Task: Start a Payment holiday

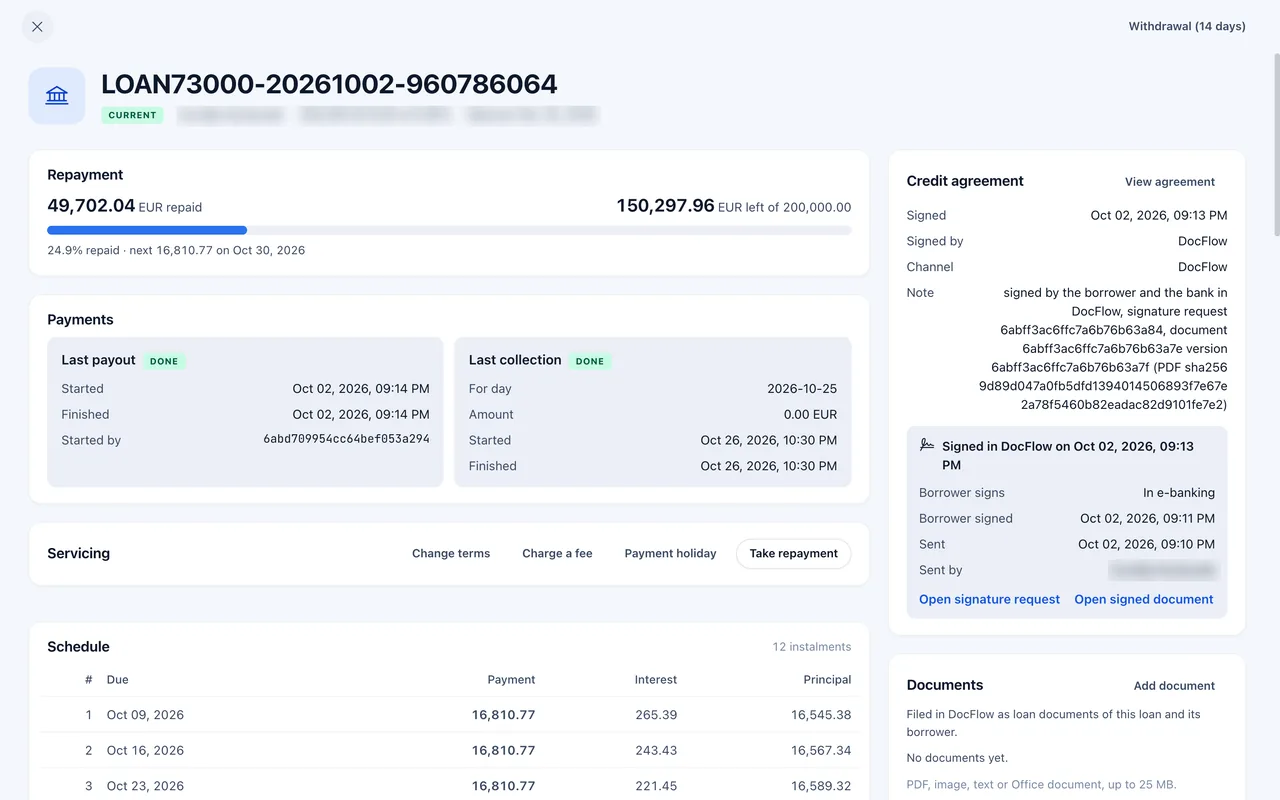Action: click(x=670, y=554)
